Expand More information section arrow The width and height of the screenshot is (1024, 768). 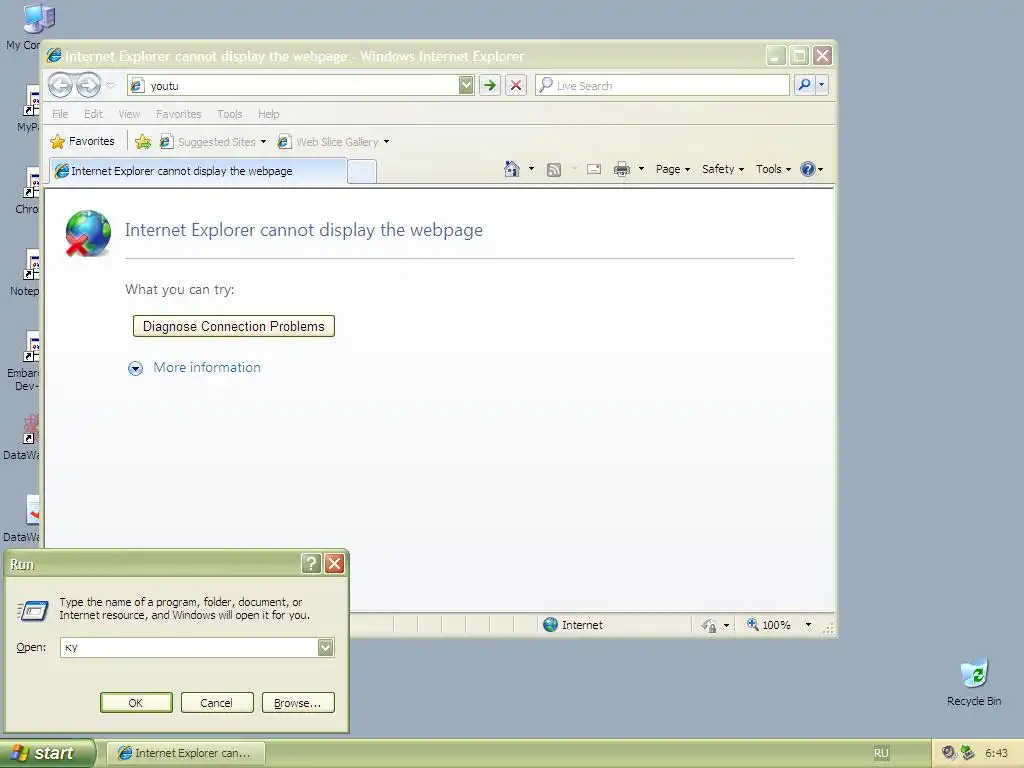click(x=135, y=368)
